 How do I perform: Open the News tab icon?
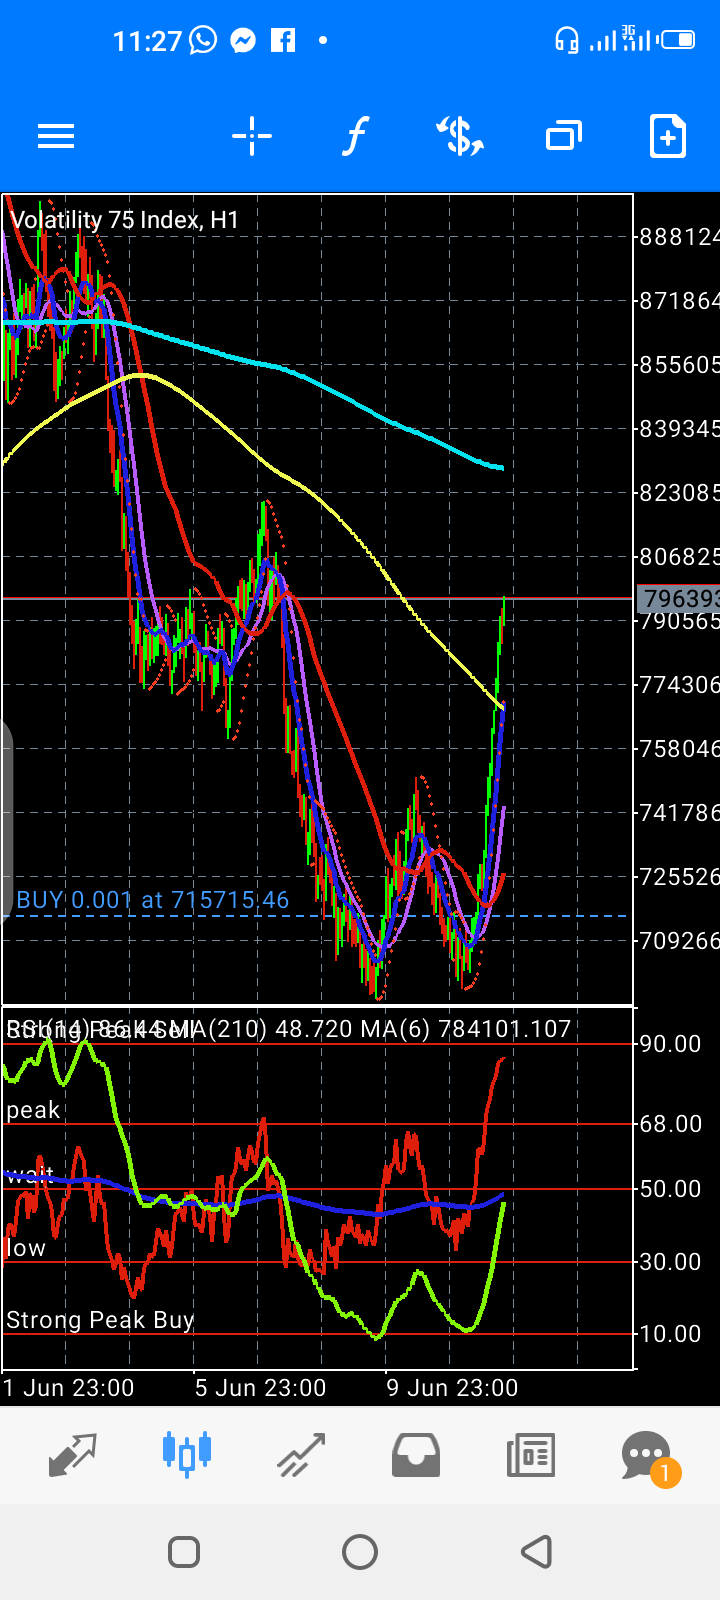click(x=530, y=1455)
